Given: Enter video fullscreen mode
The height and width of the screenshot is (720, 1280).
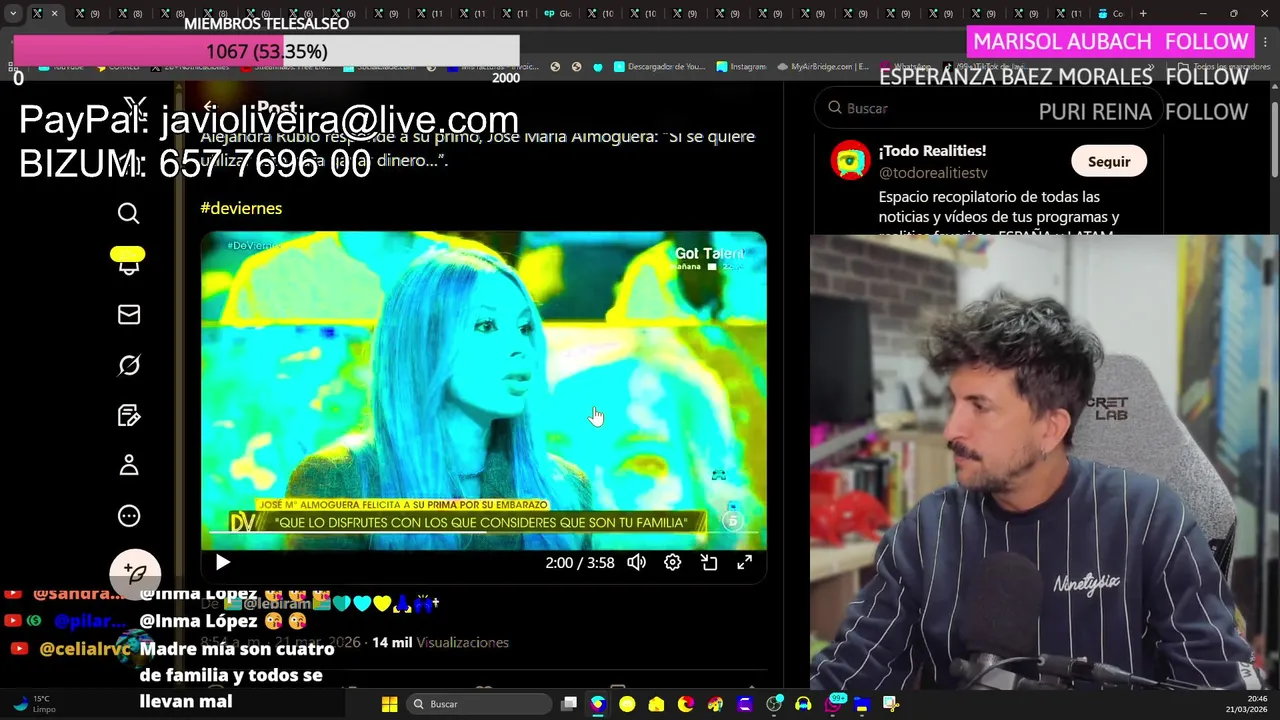Looking at the screenshot, I should pyautogui.click(x=744, y=563).
